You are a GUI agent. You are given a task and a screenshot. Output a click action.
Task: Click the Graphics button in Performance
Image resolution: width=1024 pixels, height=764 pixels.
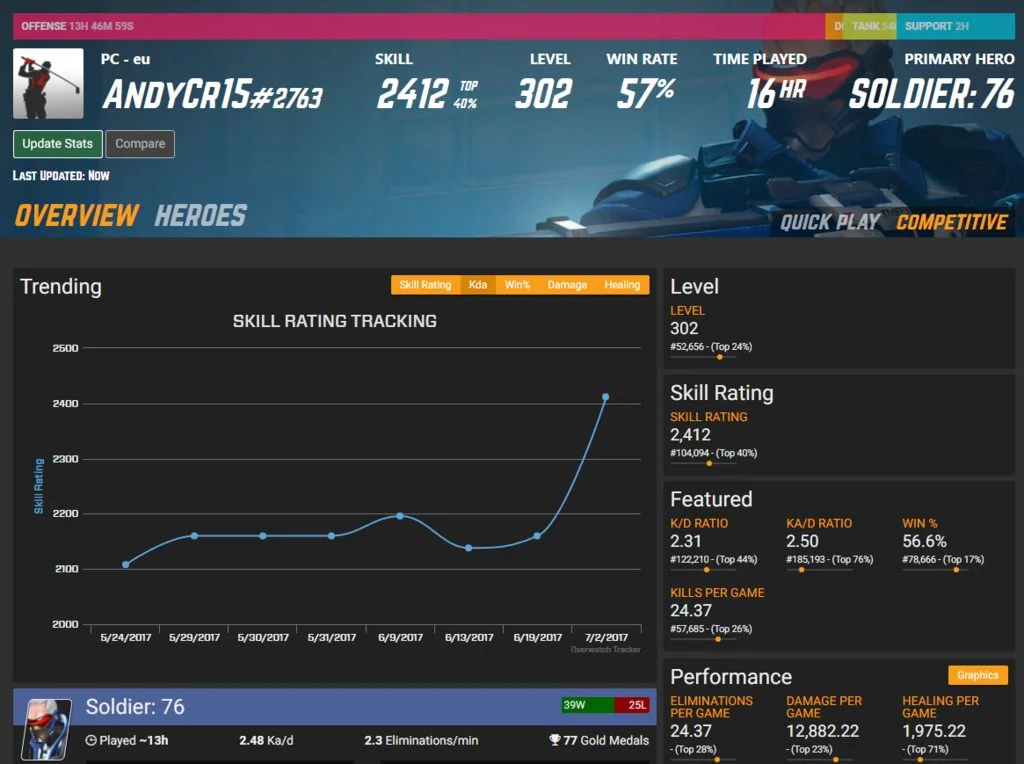pyautogui.click(x=978, y=675)
